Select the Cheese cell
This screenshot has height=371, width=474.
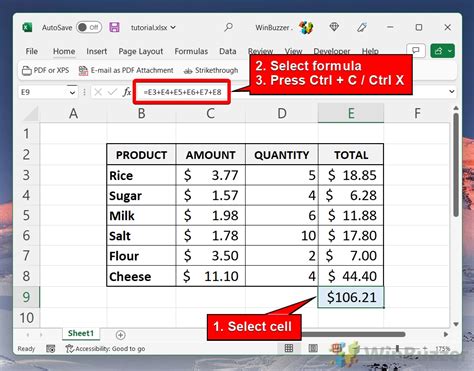(141, 276)
